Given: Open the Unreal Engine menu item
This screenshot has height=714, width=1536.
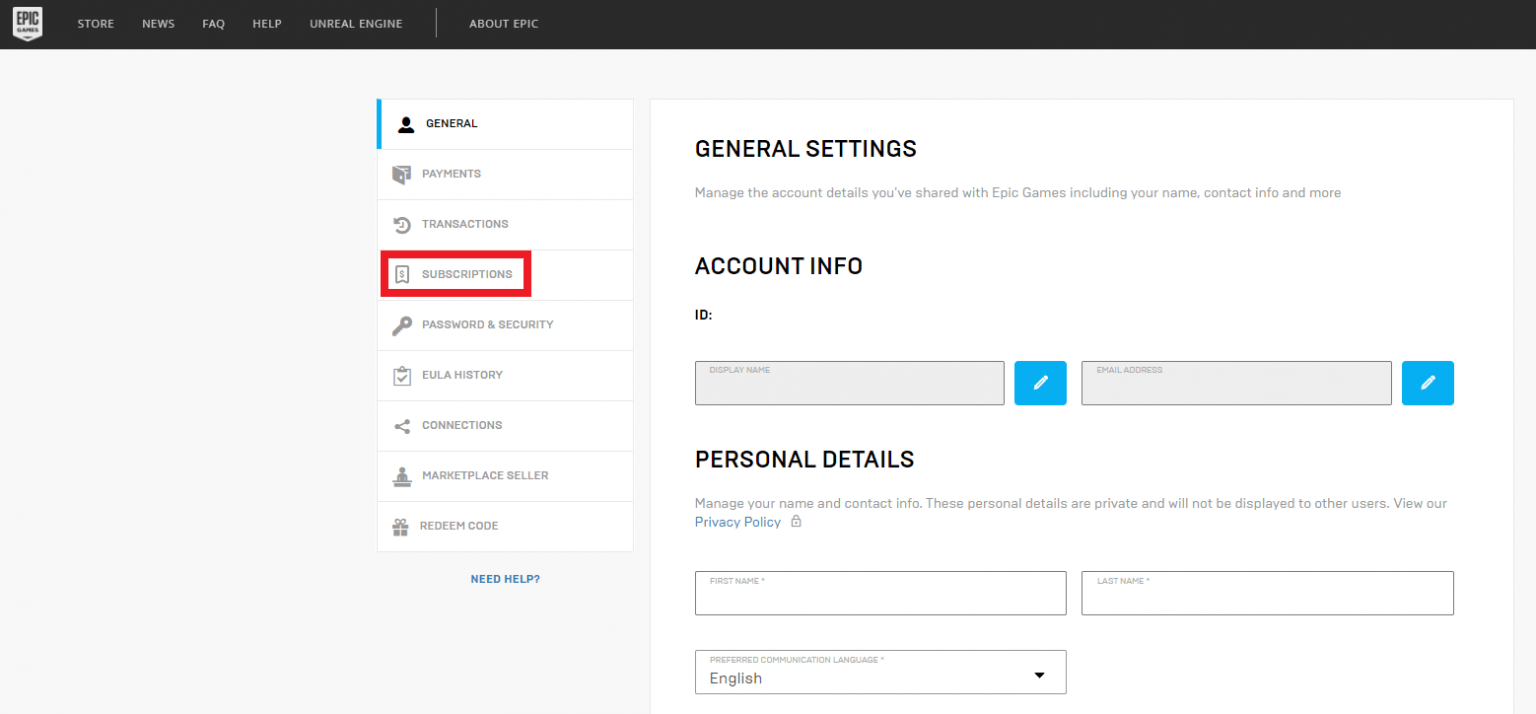Looking at the screenshot, I should pyautogui.click(x=356, y=23).
